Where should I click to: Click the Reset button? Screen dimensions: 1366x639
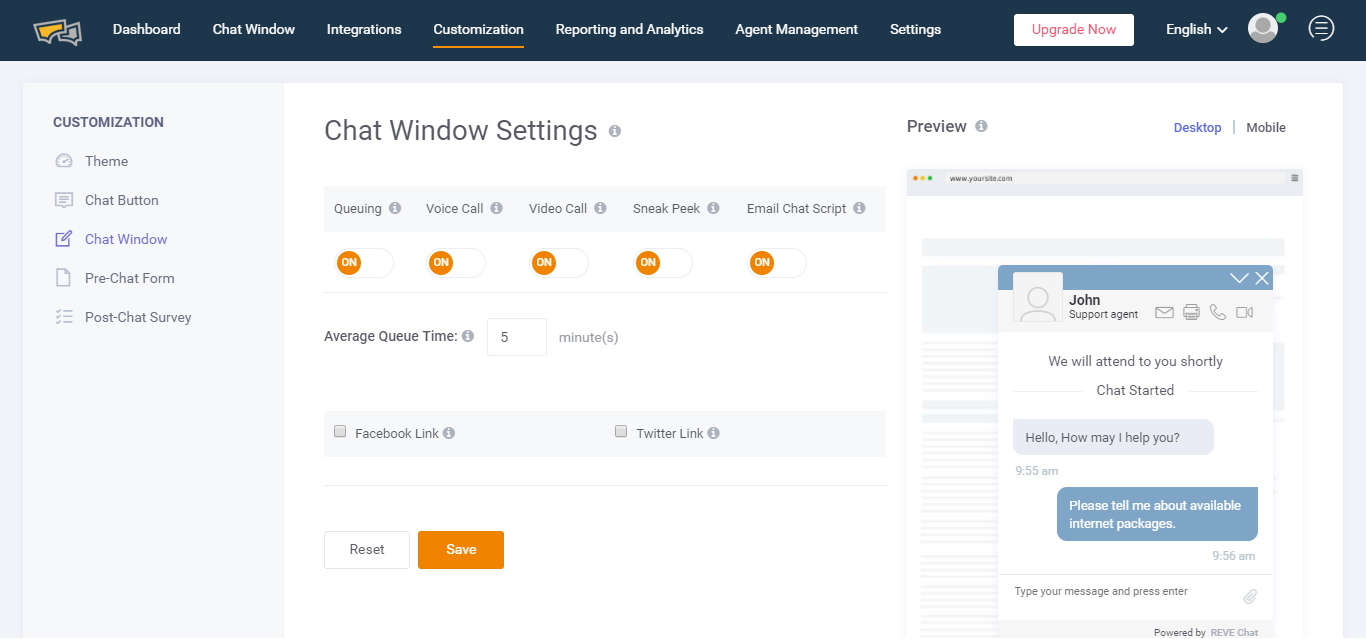367,550
